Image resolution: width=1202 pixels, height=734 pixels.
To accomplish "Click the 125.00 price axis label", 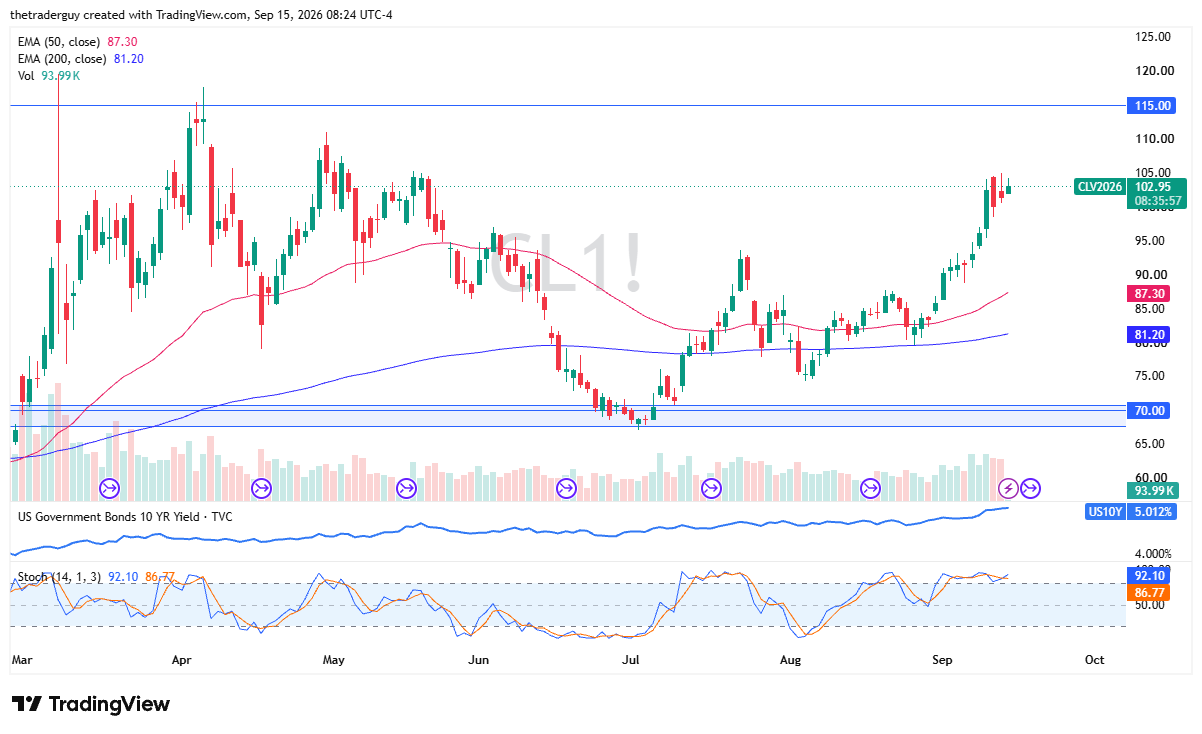I will [1152, 37].
